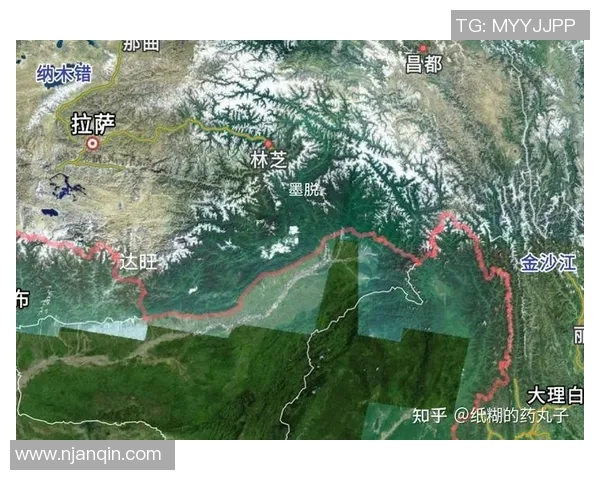The height and width of the screenshot is (480, 600).
Task: Click the small oval lake below Yamdrok
Action: (50, 212)
